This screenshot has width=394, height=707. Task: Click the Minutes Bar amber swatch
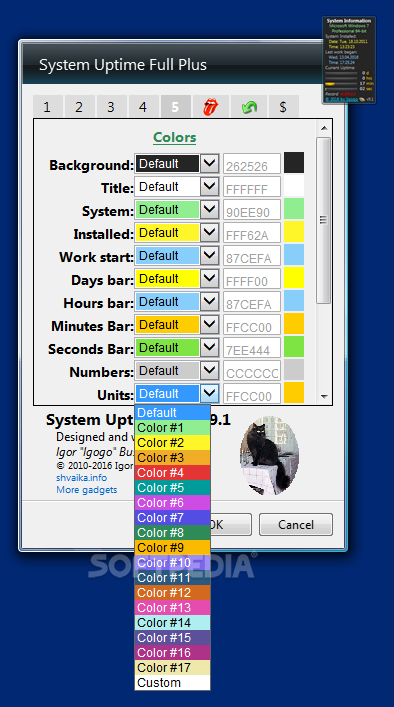tap(294, 323)
